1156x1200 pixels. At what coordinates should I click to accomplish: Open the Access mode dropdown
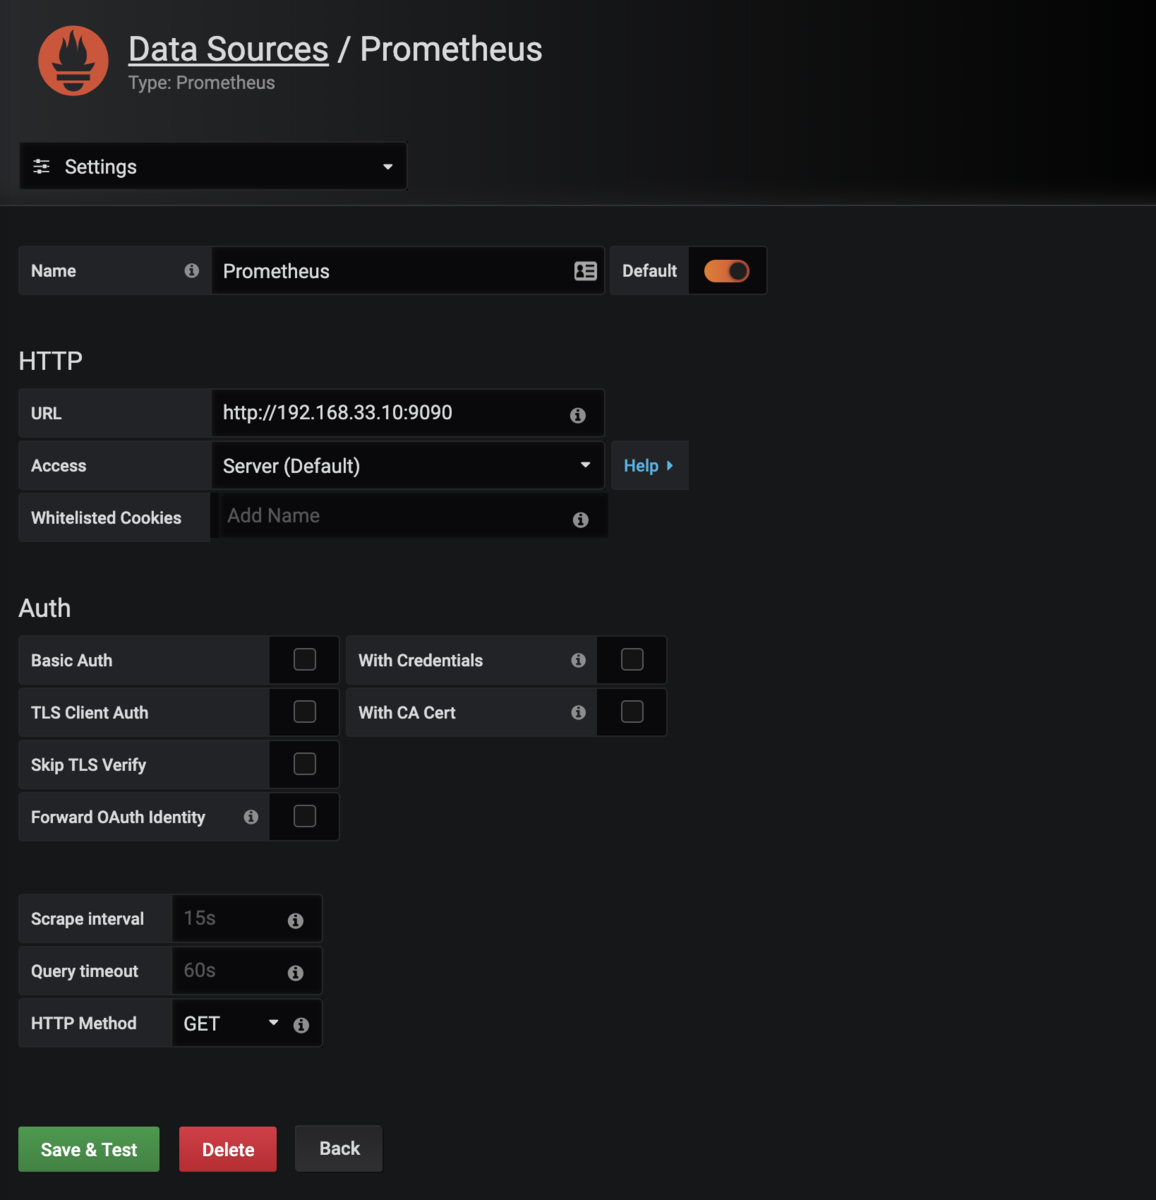[408, 465]
